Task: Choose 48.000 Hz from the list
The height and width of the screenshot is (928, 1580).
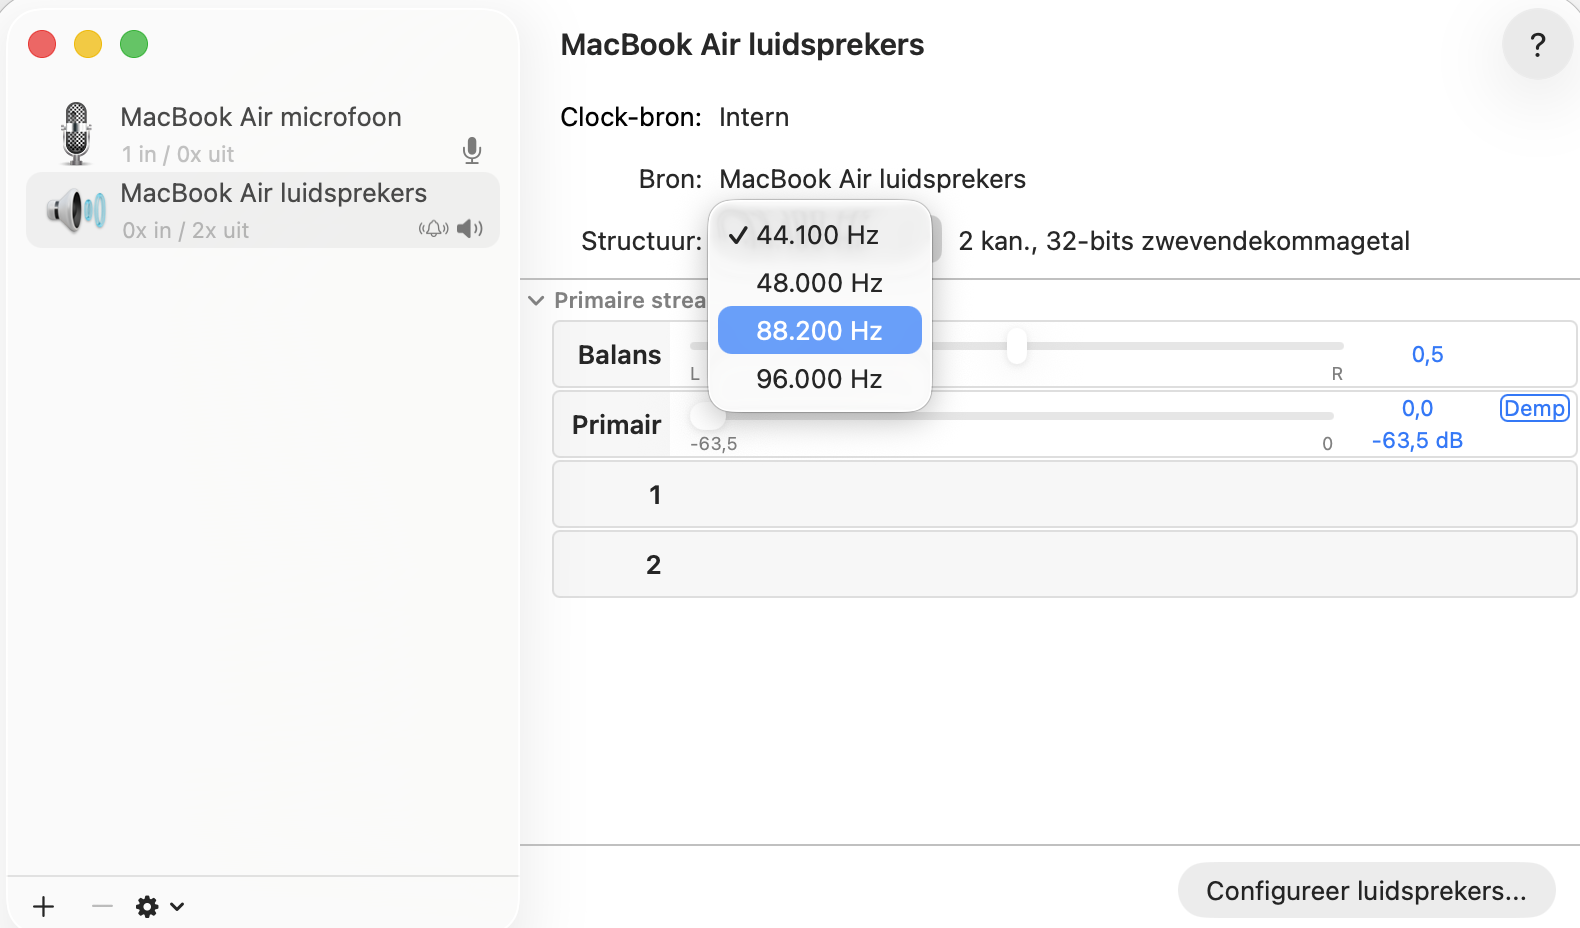Action: click(x=819, y=283)
